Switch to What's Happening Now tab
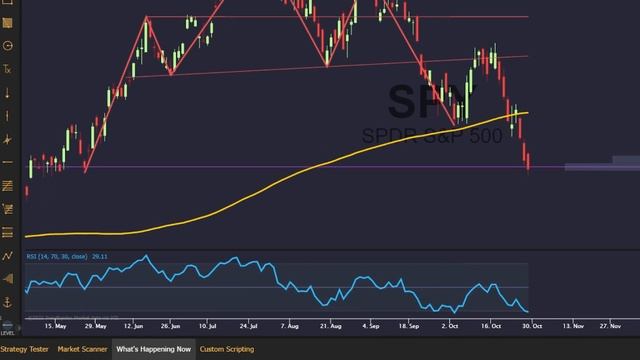Screen dimensions: 640x360 click(x=153, y=349)
